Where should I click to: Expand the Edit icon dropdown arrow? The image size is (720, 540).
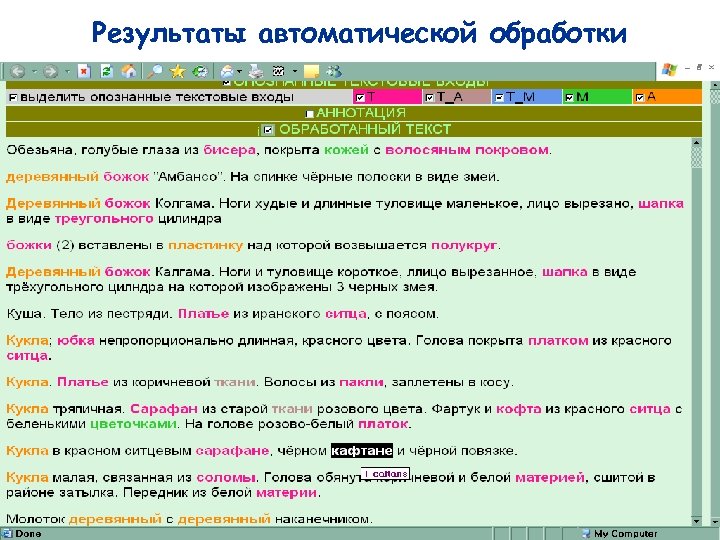tap(295, 72)
